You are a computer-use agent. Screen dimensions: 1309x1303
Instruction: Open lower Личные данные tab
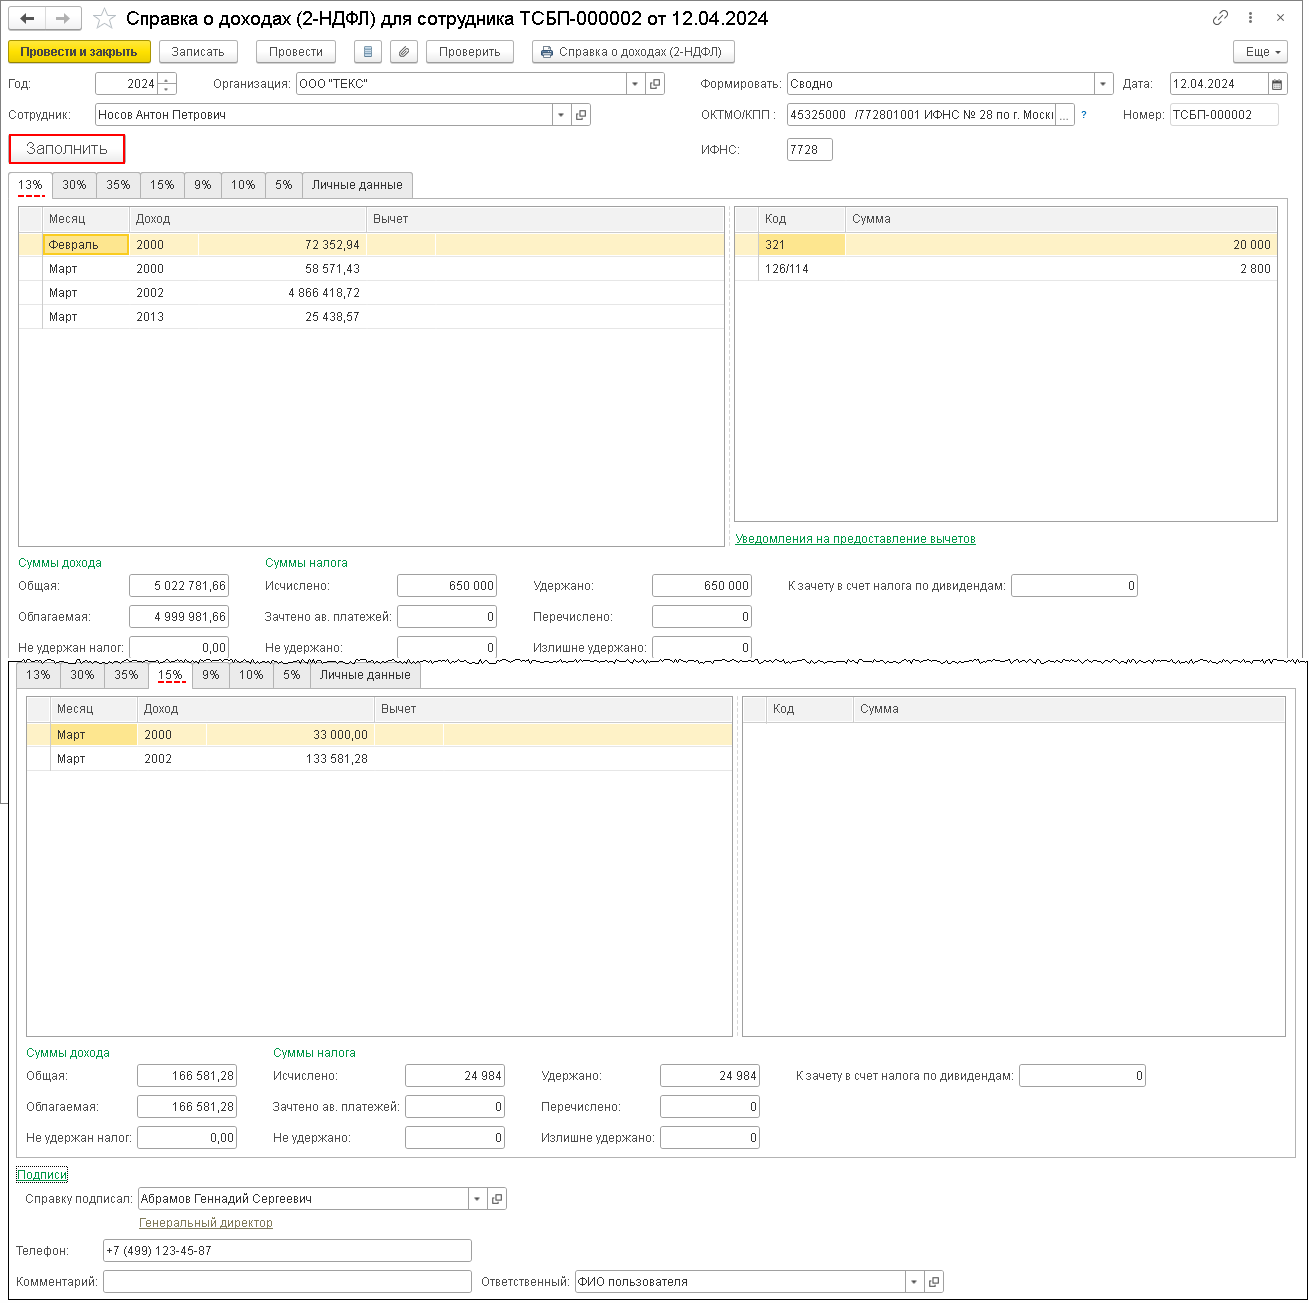(365, 675)
